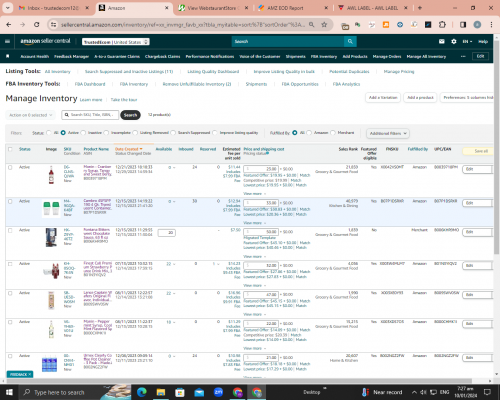Screen dimensions: 500x400
Task: Open the Chrome side panel icon
Action: (x=463, y=25)
